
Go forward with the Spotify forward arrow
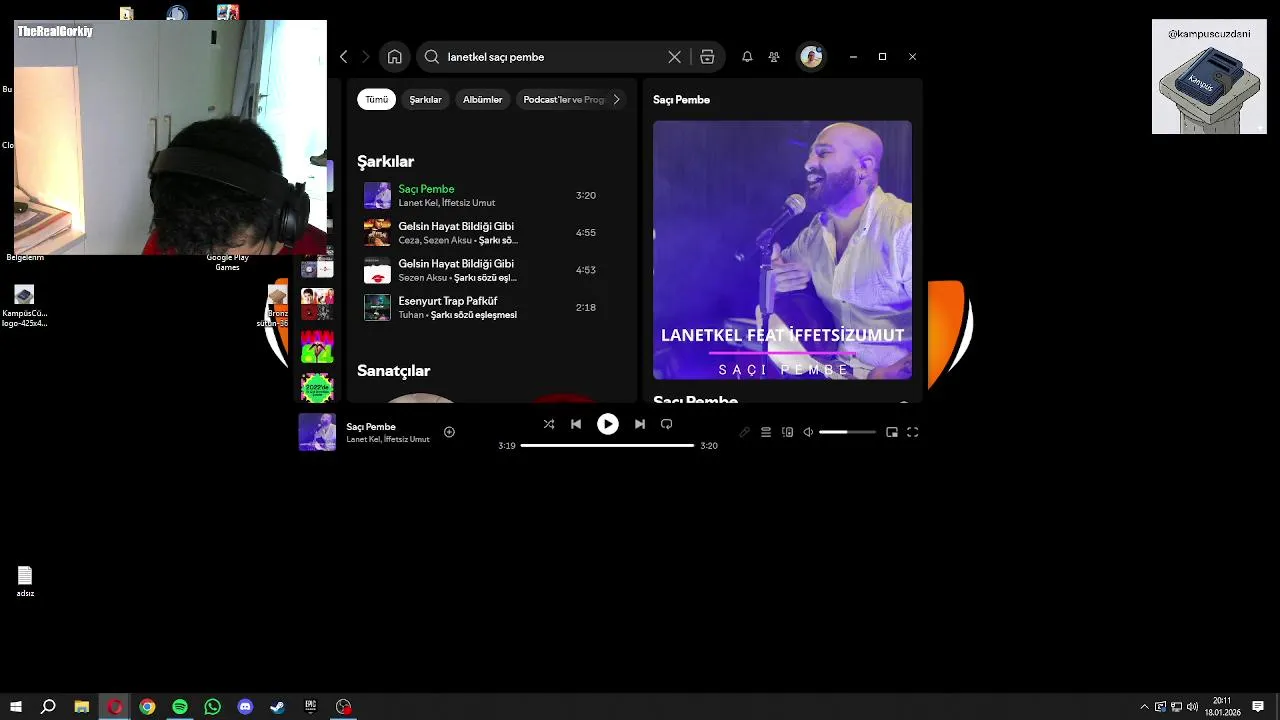tap(365, 57)
